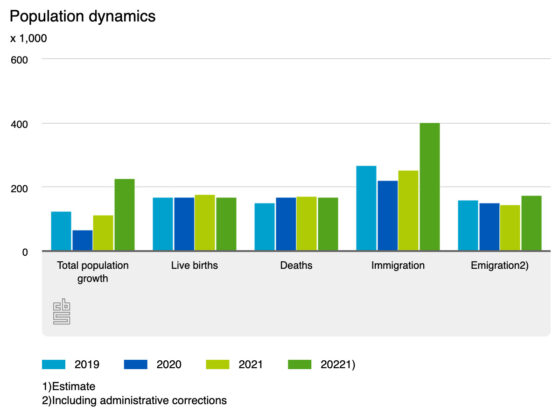This screenshot has width=560, height=420.
Task: Select the 2021 legend label
Action: [251, 364]
